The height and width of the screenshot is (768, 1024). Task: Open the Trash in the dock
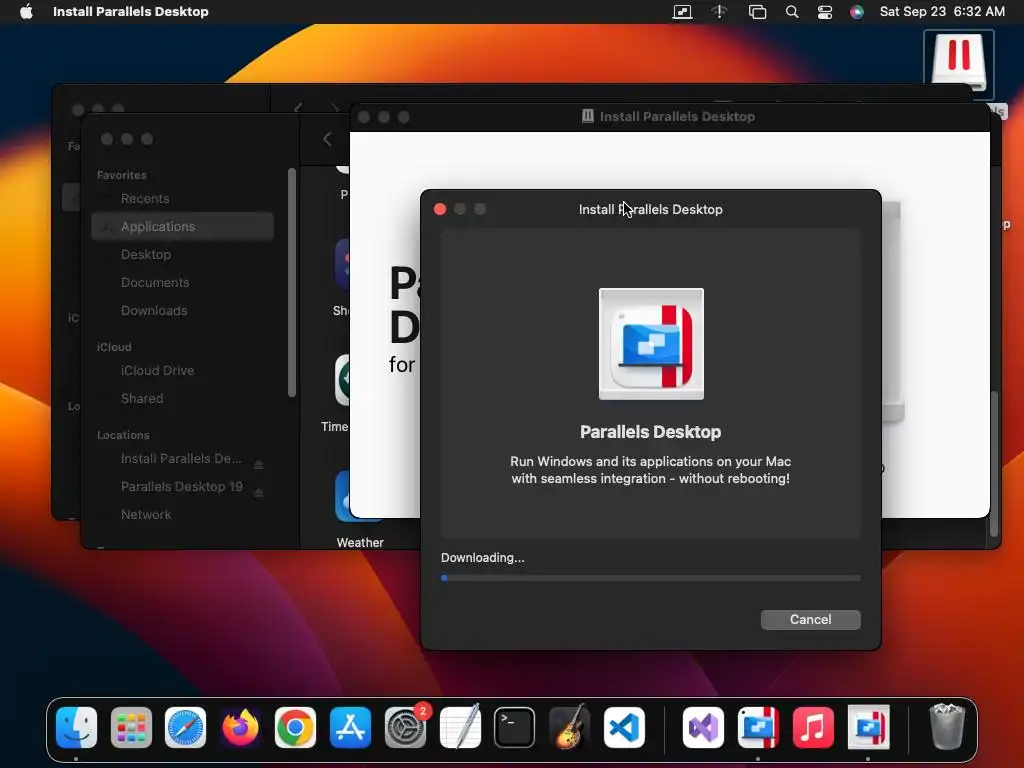tap(946, 727)
